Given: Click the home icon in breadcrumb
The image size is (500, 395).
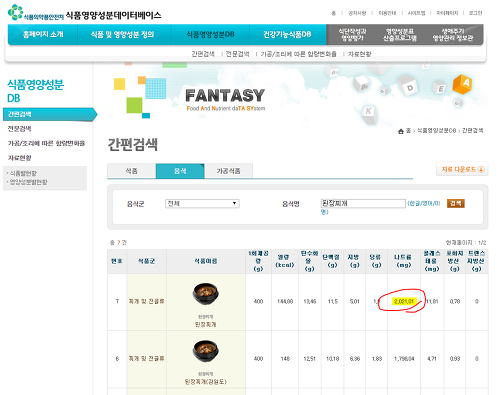Looking at the screenshot, I should pos(401,131).
